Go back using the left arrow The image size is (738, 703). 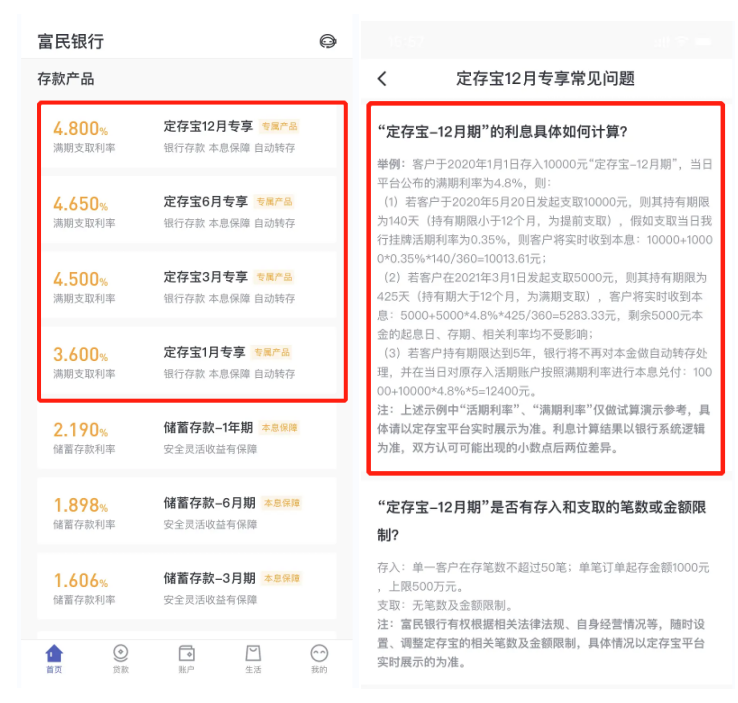pos(382,79)
